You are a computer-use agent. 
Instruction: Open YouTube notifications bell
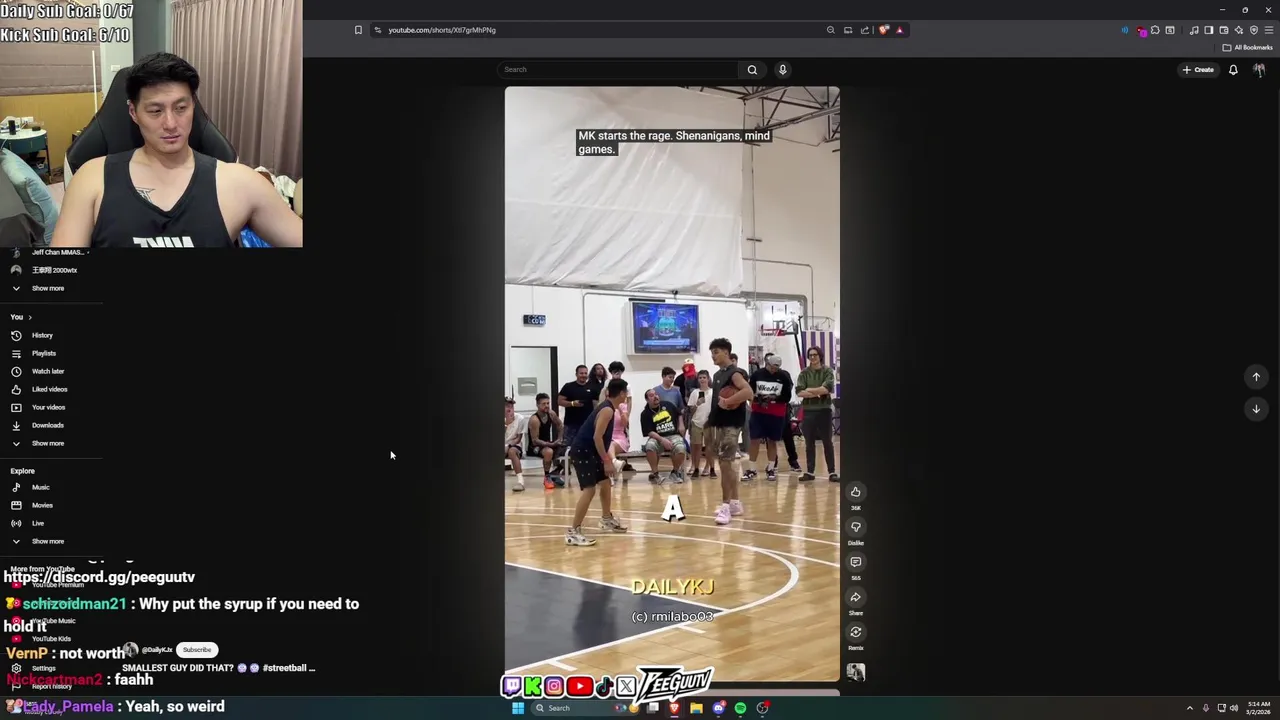coord(1233,70)
